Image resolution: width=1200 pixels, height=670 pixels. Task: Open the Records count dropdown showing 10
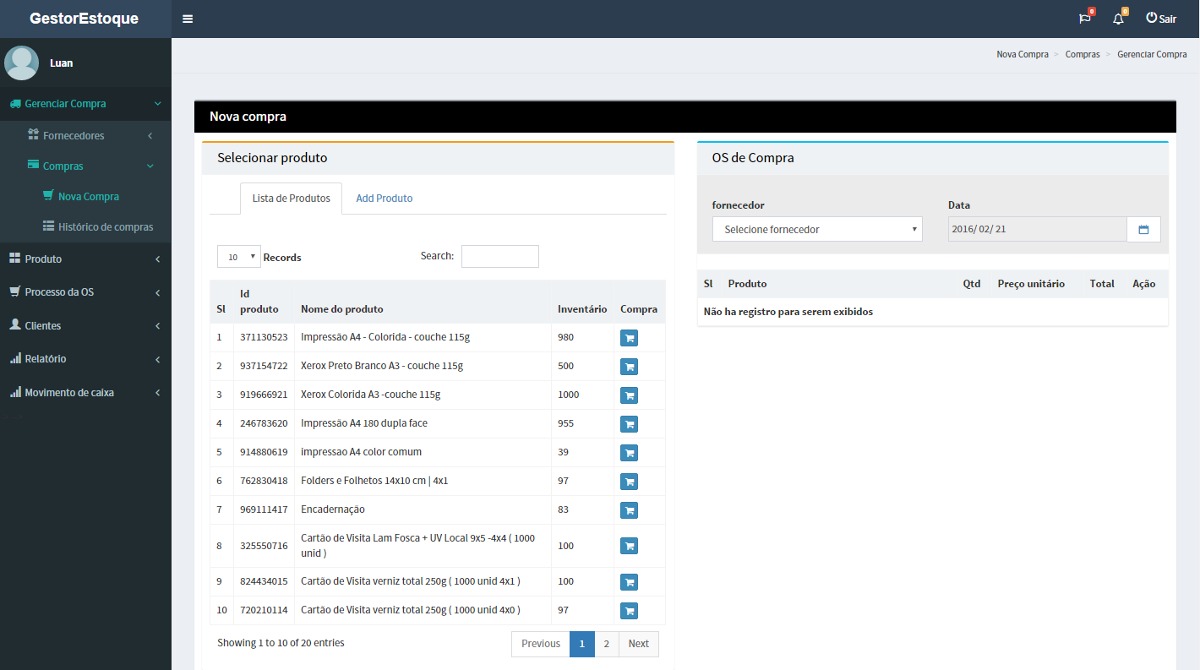click(x=238, y=256)
